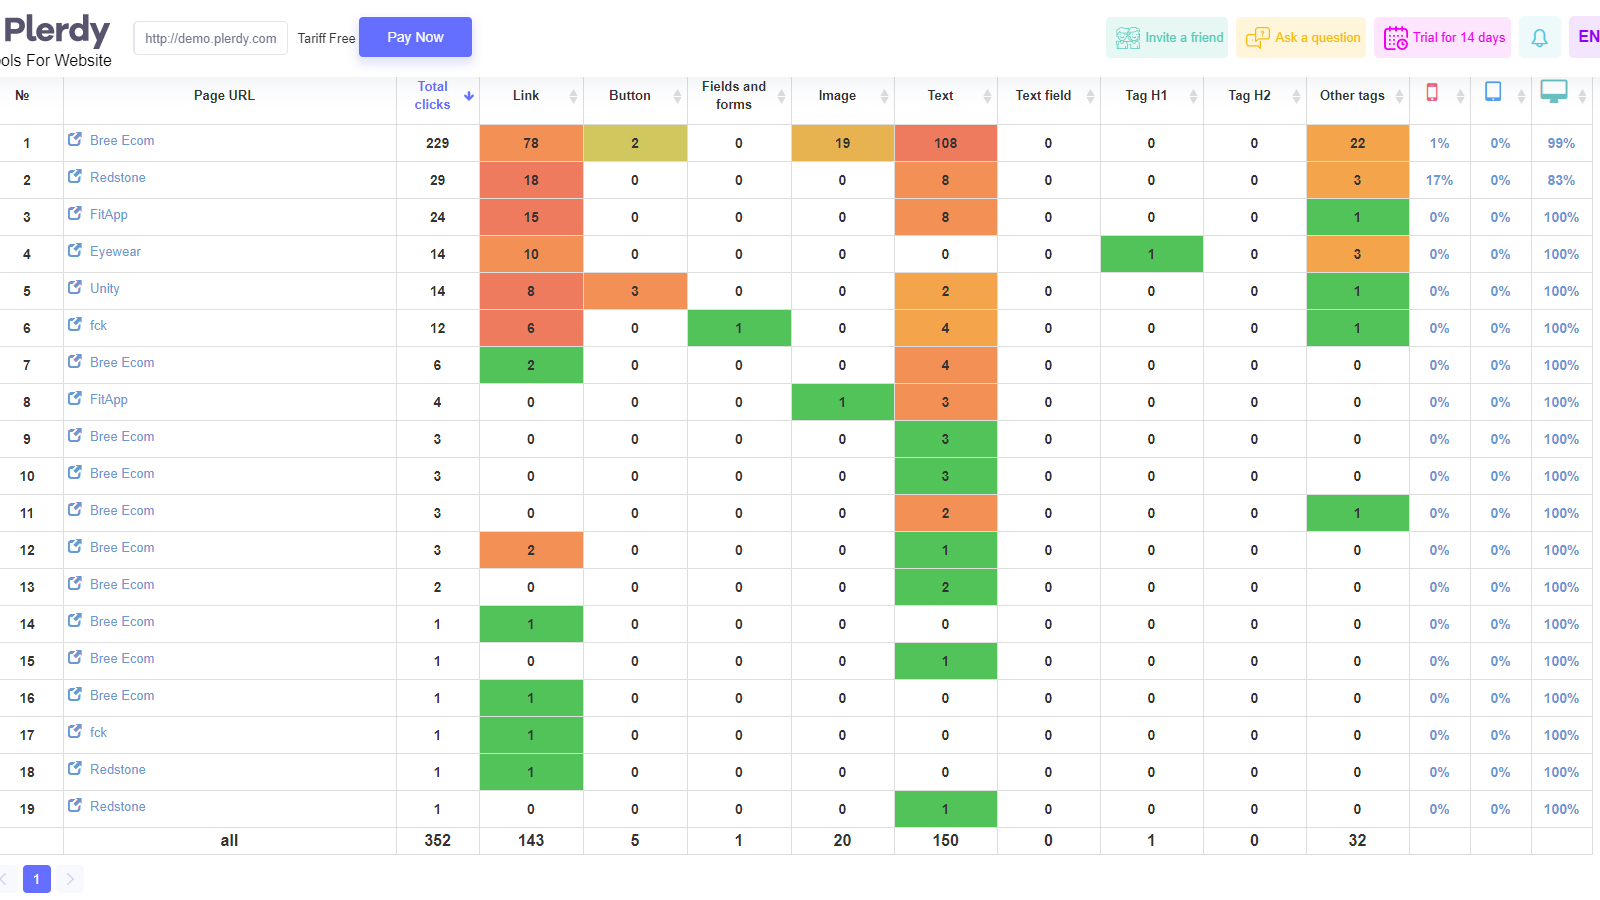Viewport: 1600px width, 900px height.
Task: Open external link icon beside Unity
Action: (x=75, y=288)
